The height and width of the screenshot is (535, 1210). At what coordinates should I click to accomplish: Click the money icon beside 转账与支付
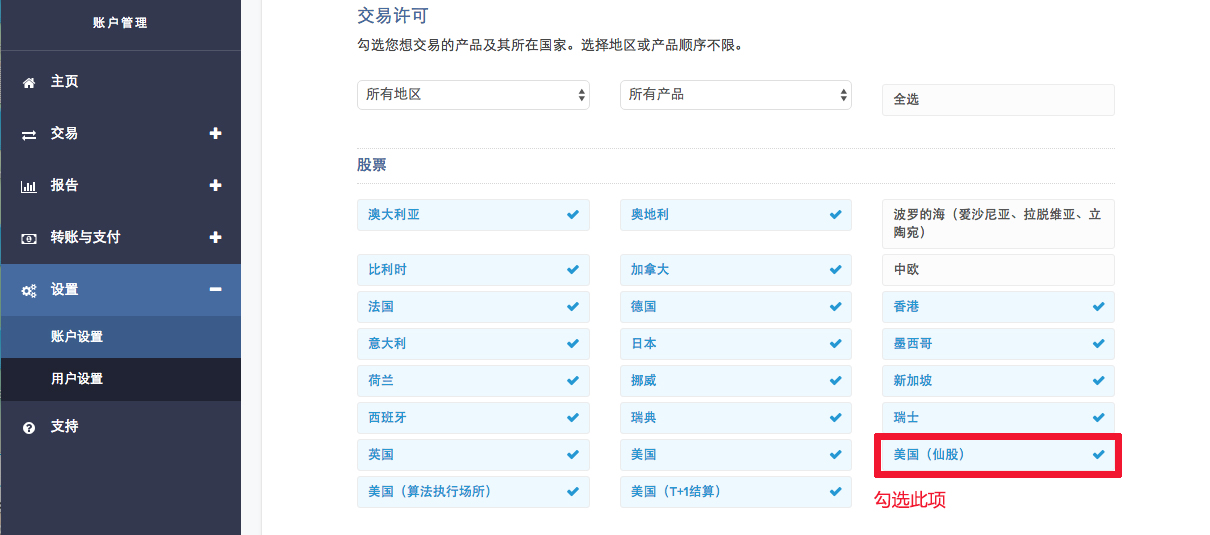(29, 238)
